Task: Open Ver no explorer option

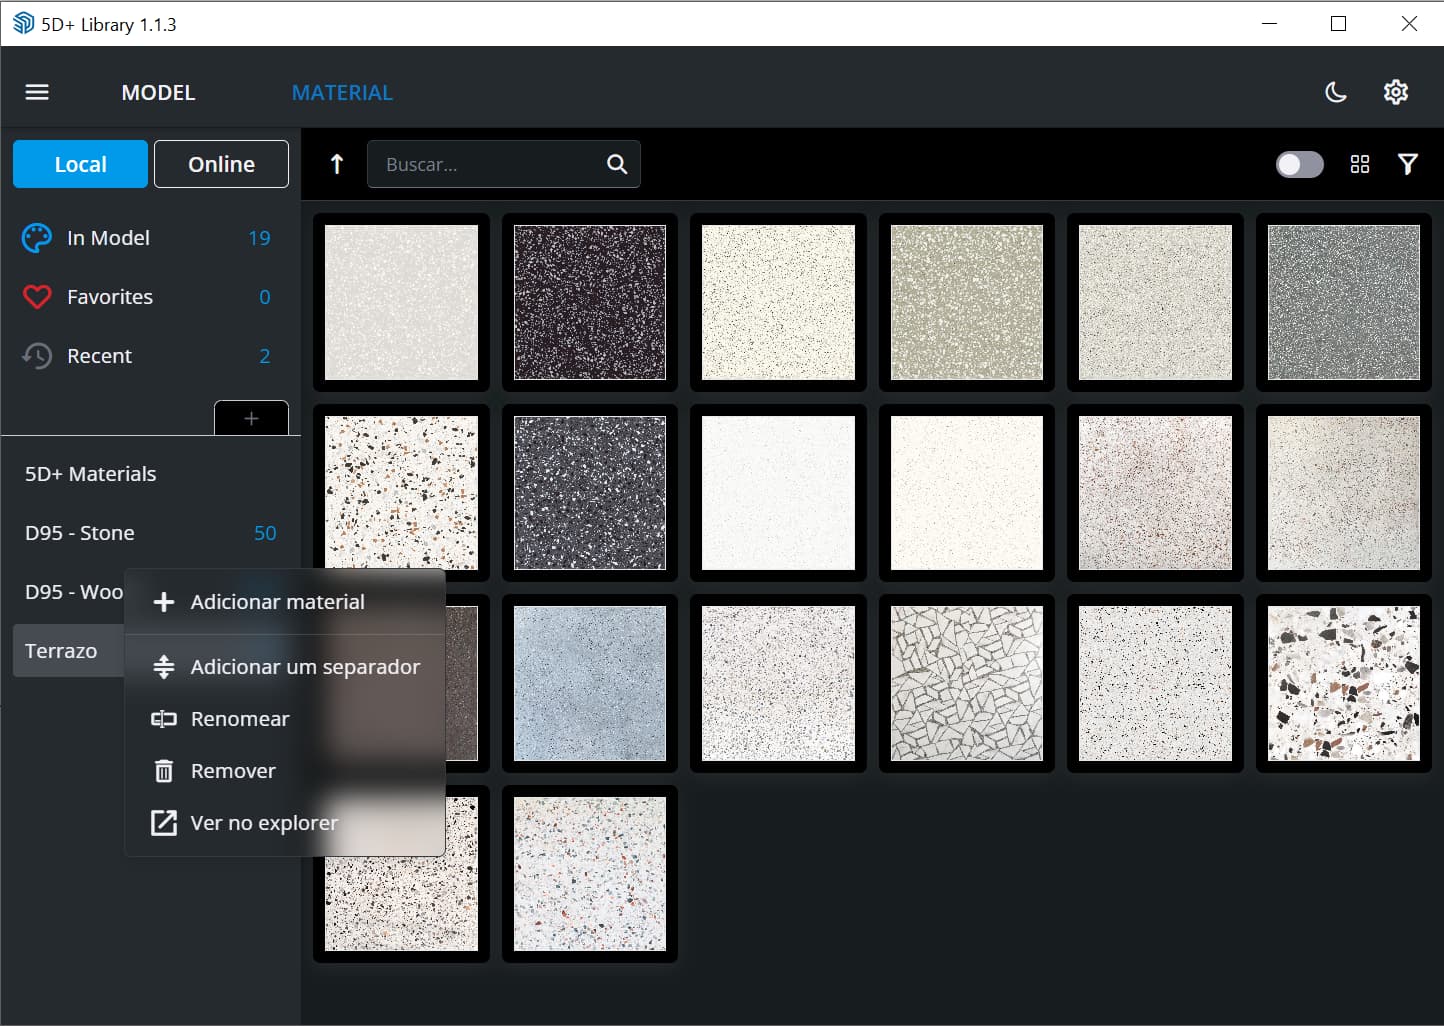Action: coord(264,822)
